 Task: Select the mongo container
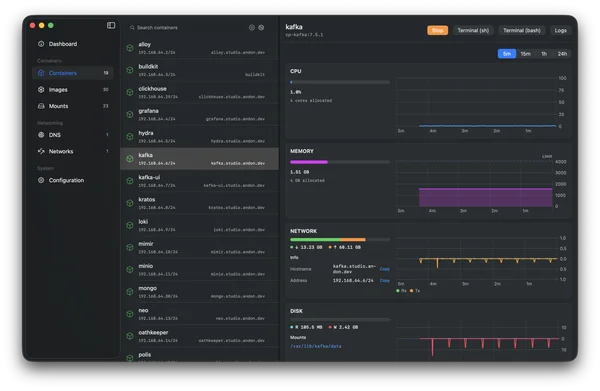pyautogui.click(x=199, y=292)
